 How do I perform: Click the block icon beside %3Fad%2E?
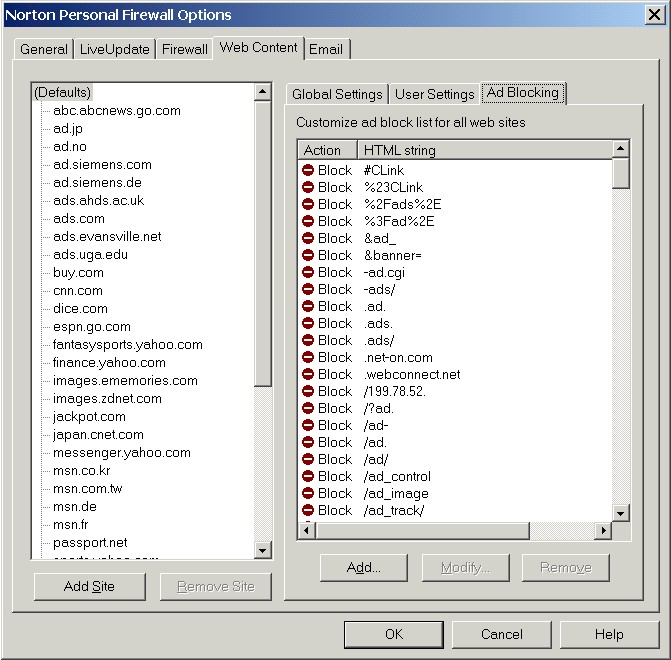308,221
